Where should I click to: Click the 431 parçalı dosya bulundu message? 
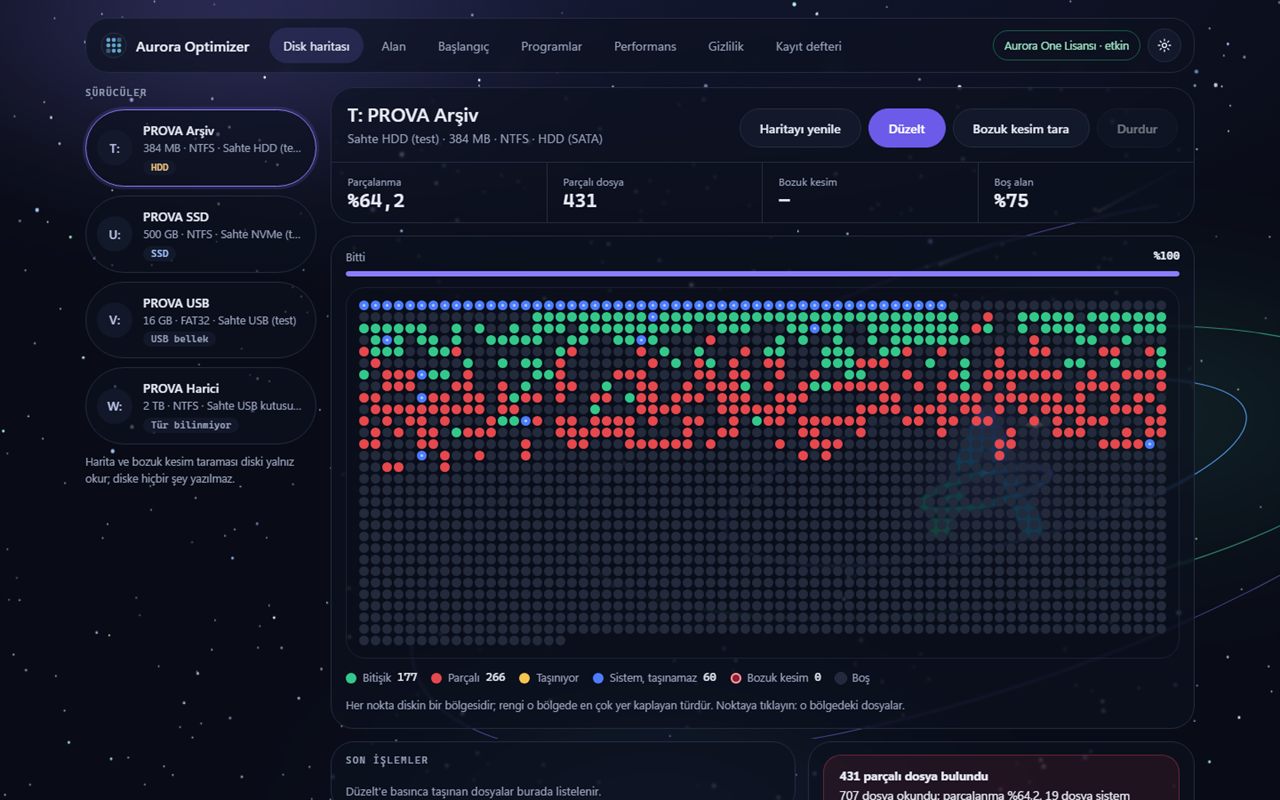(x=914, y=776)
